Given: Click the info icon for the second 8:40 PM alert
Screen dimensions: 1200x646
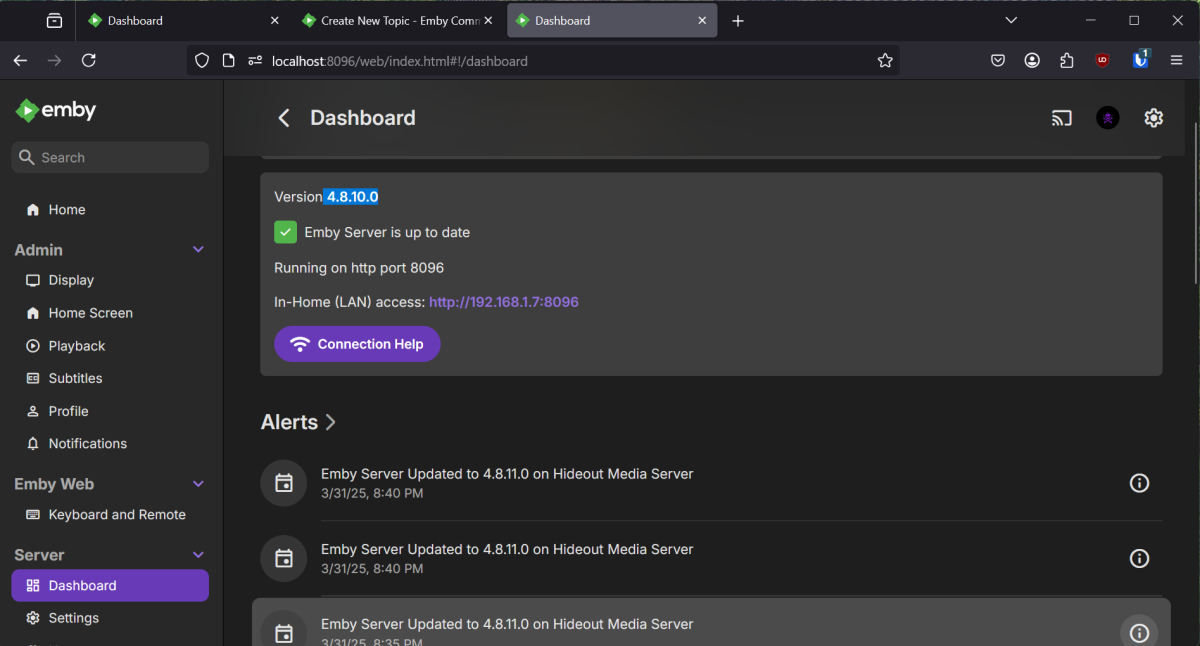Looking at the screenshot, I should [x=1139, y=558].
